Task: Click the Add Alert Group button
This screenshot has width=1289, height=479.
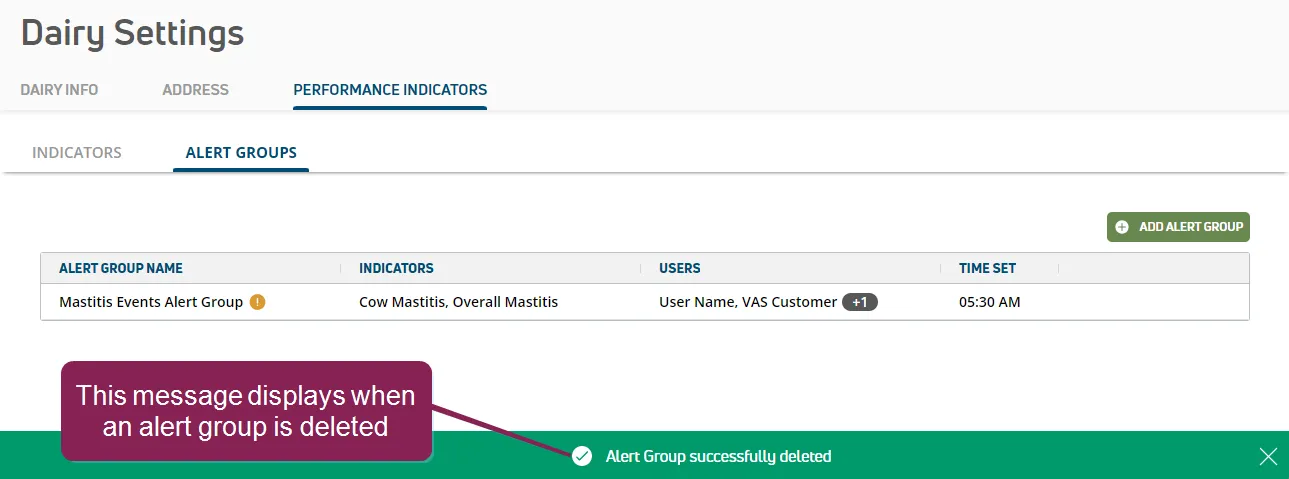Action: [x=1178, y=227]
